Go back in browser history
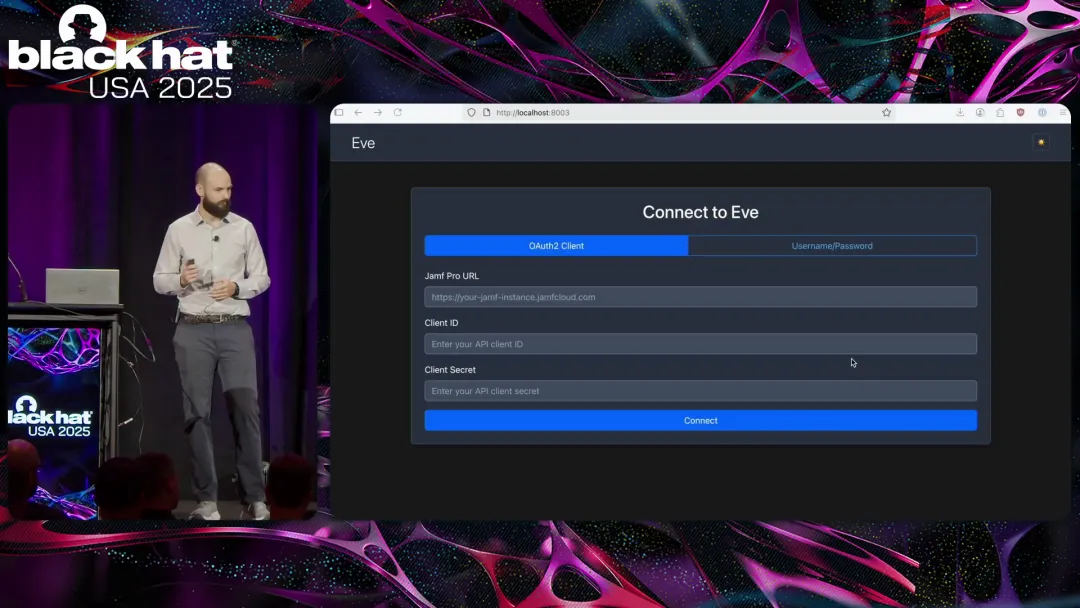1080x608 pixels. (358, 112)
